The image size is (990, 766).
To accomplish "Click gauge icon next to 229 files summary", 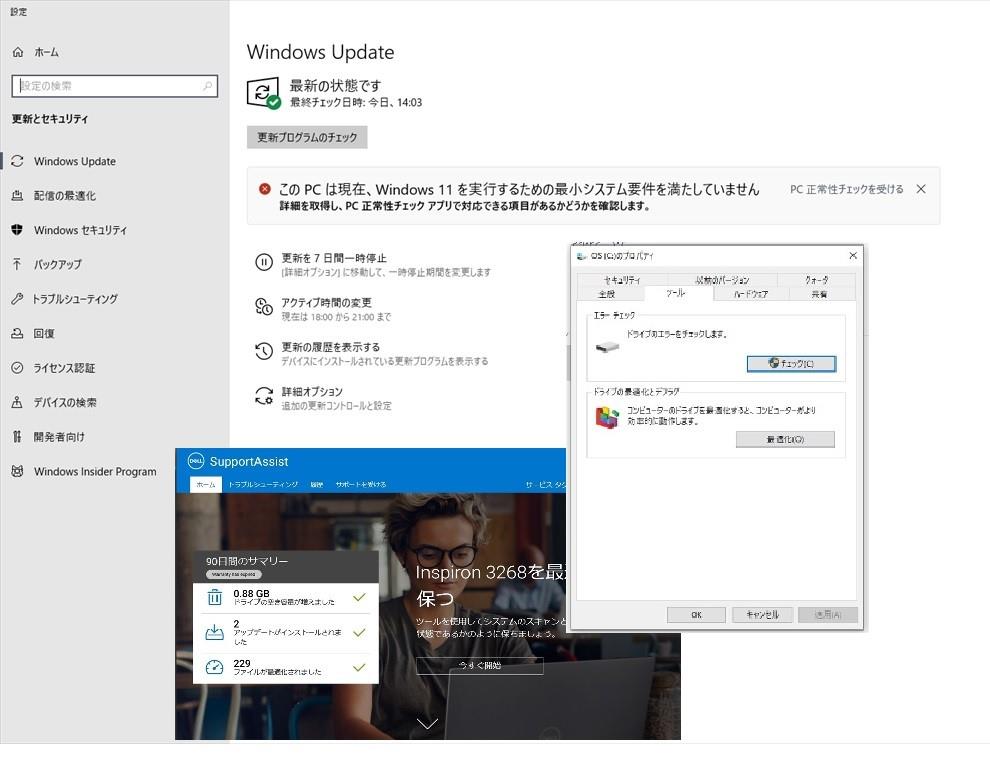I will tap(215, 667).
